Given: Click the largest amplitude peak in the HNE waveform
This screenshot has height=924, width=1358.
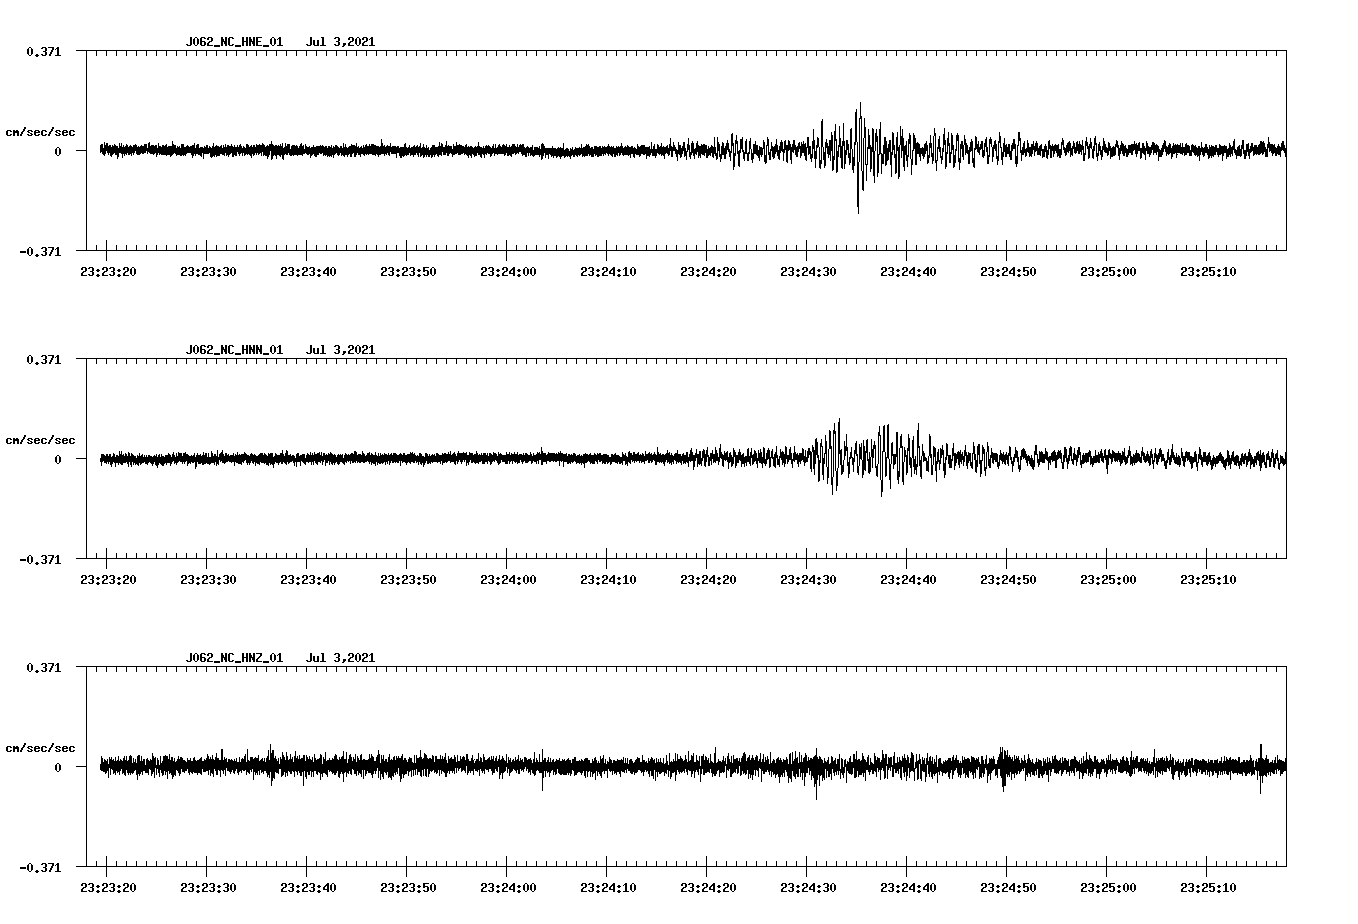Looking at the screenshot, I should pos(858,157).
